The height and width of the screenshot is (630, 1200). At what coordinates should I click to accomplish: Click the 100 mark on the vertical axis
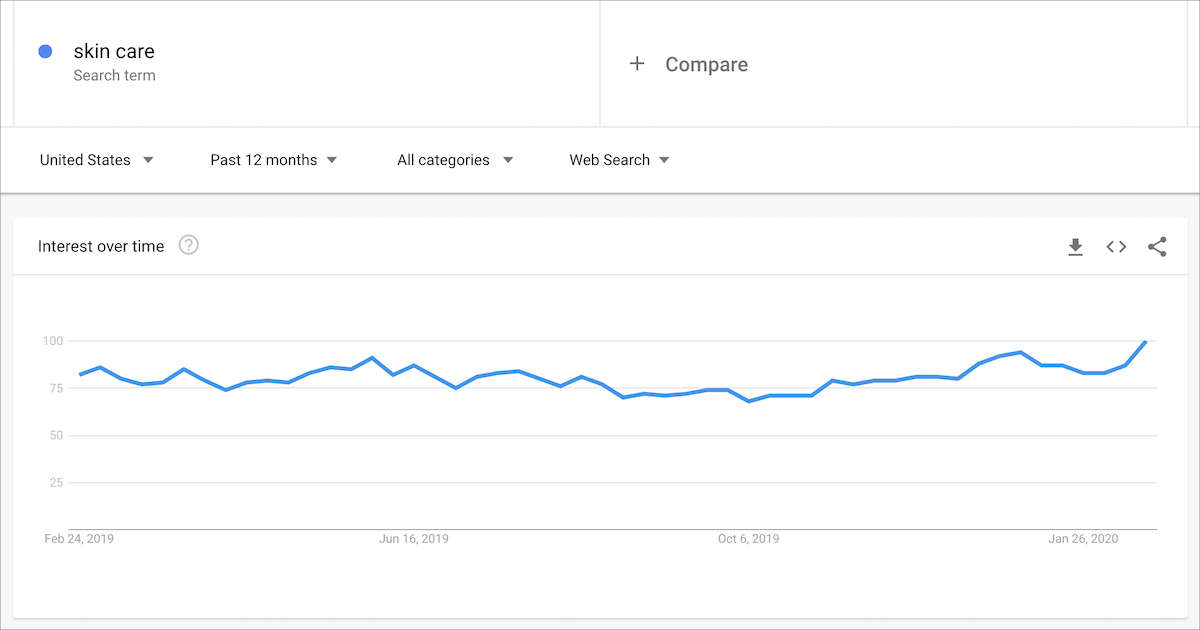click(55, 340)
